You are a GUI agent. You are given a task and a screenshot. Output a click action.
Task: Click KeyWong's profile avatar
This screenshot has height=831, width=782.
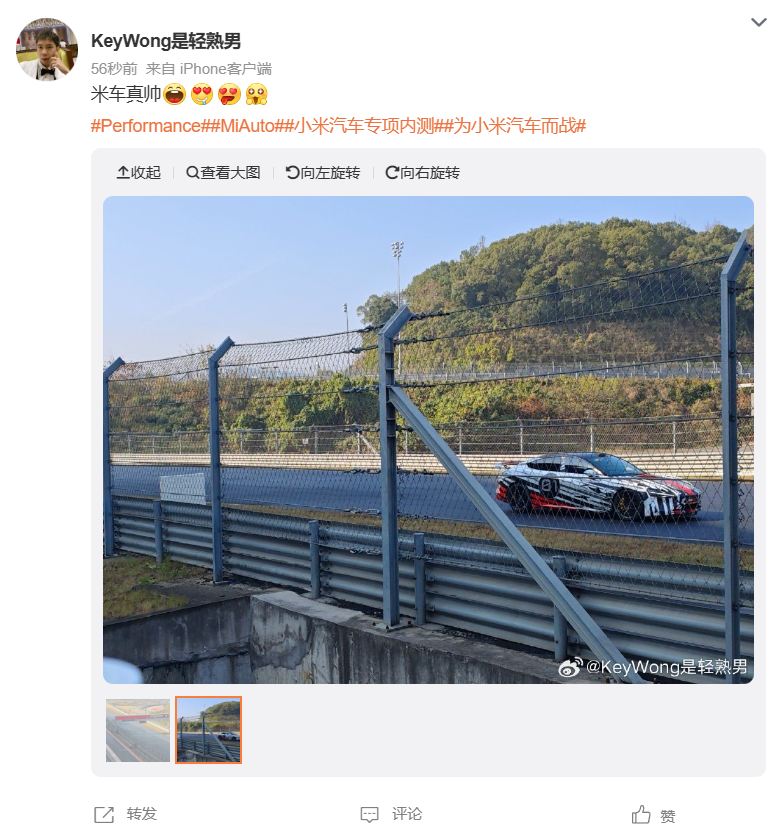(47, 49)
